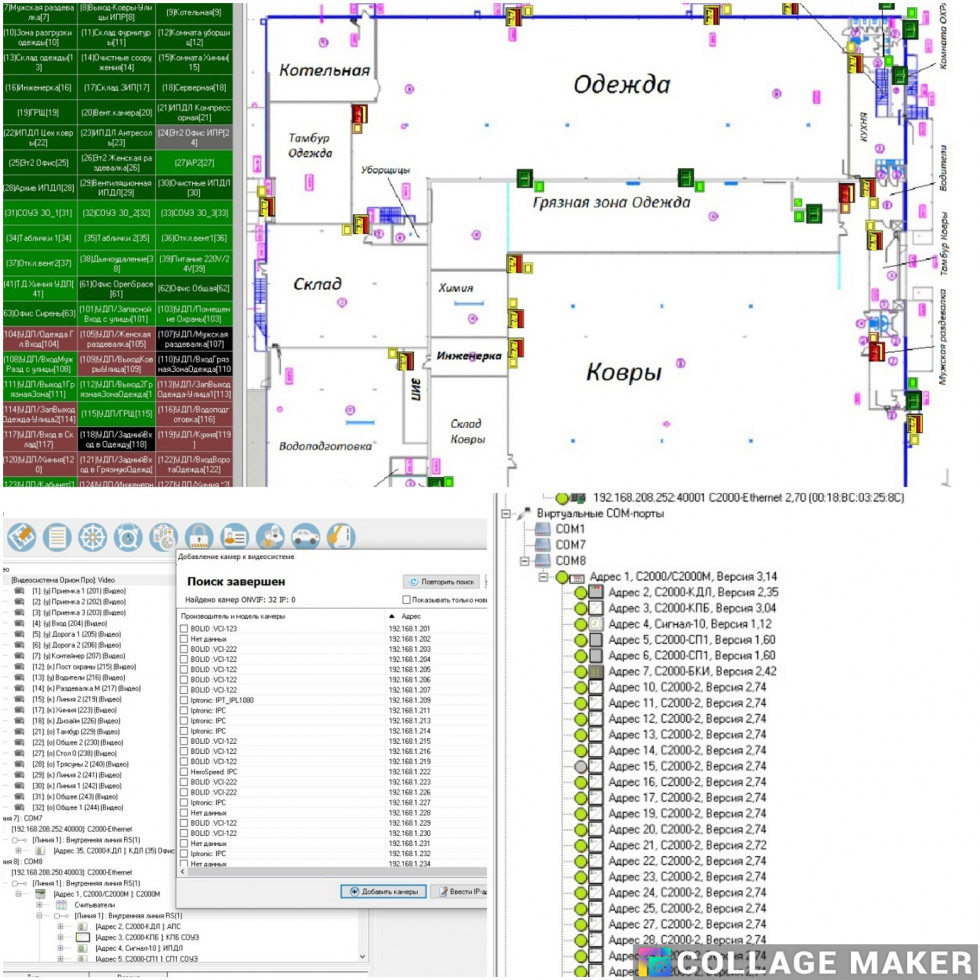The height and width of the screenshot is (980, 980).
Task: Collapse the Виртуальные COM-порты node
Action: point(506,513)
